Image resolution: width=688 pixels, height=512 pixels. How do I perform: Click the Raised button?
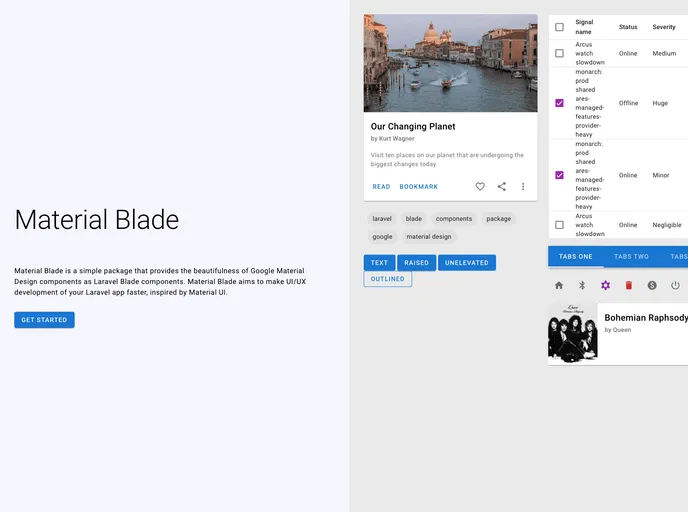[416, 263]
